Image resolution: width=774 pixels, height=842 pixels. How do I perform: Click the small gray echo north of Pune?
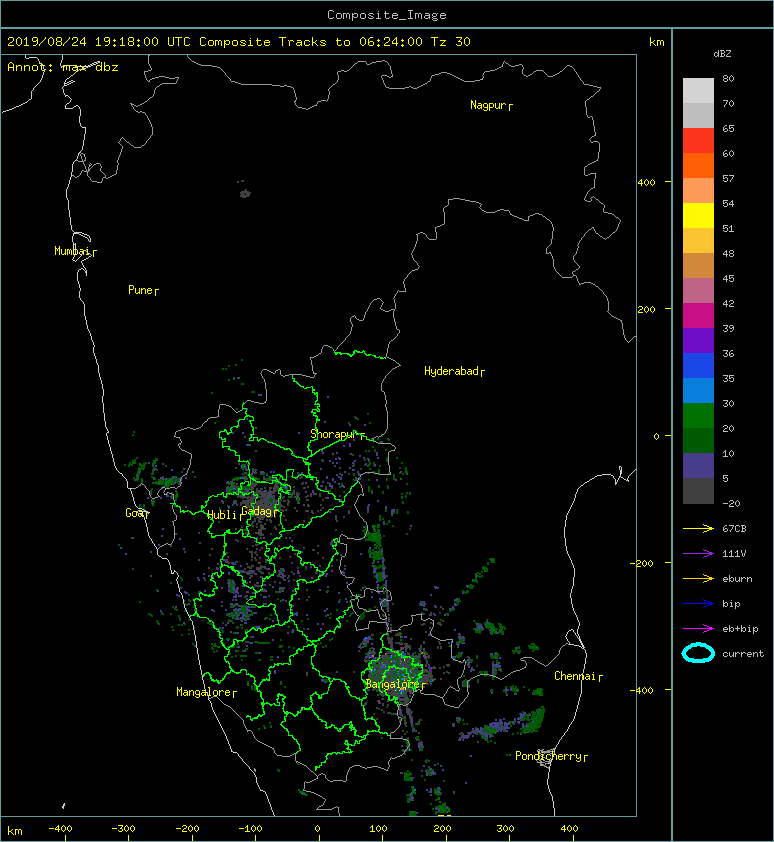coord(245,193)
